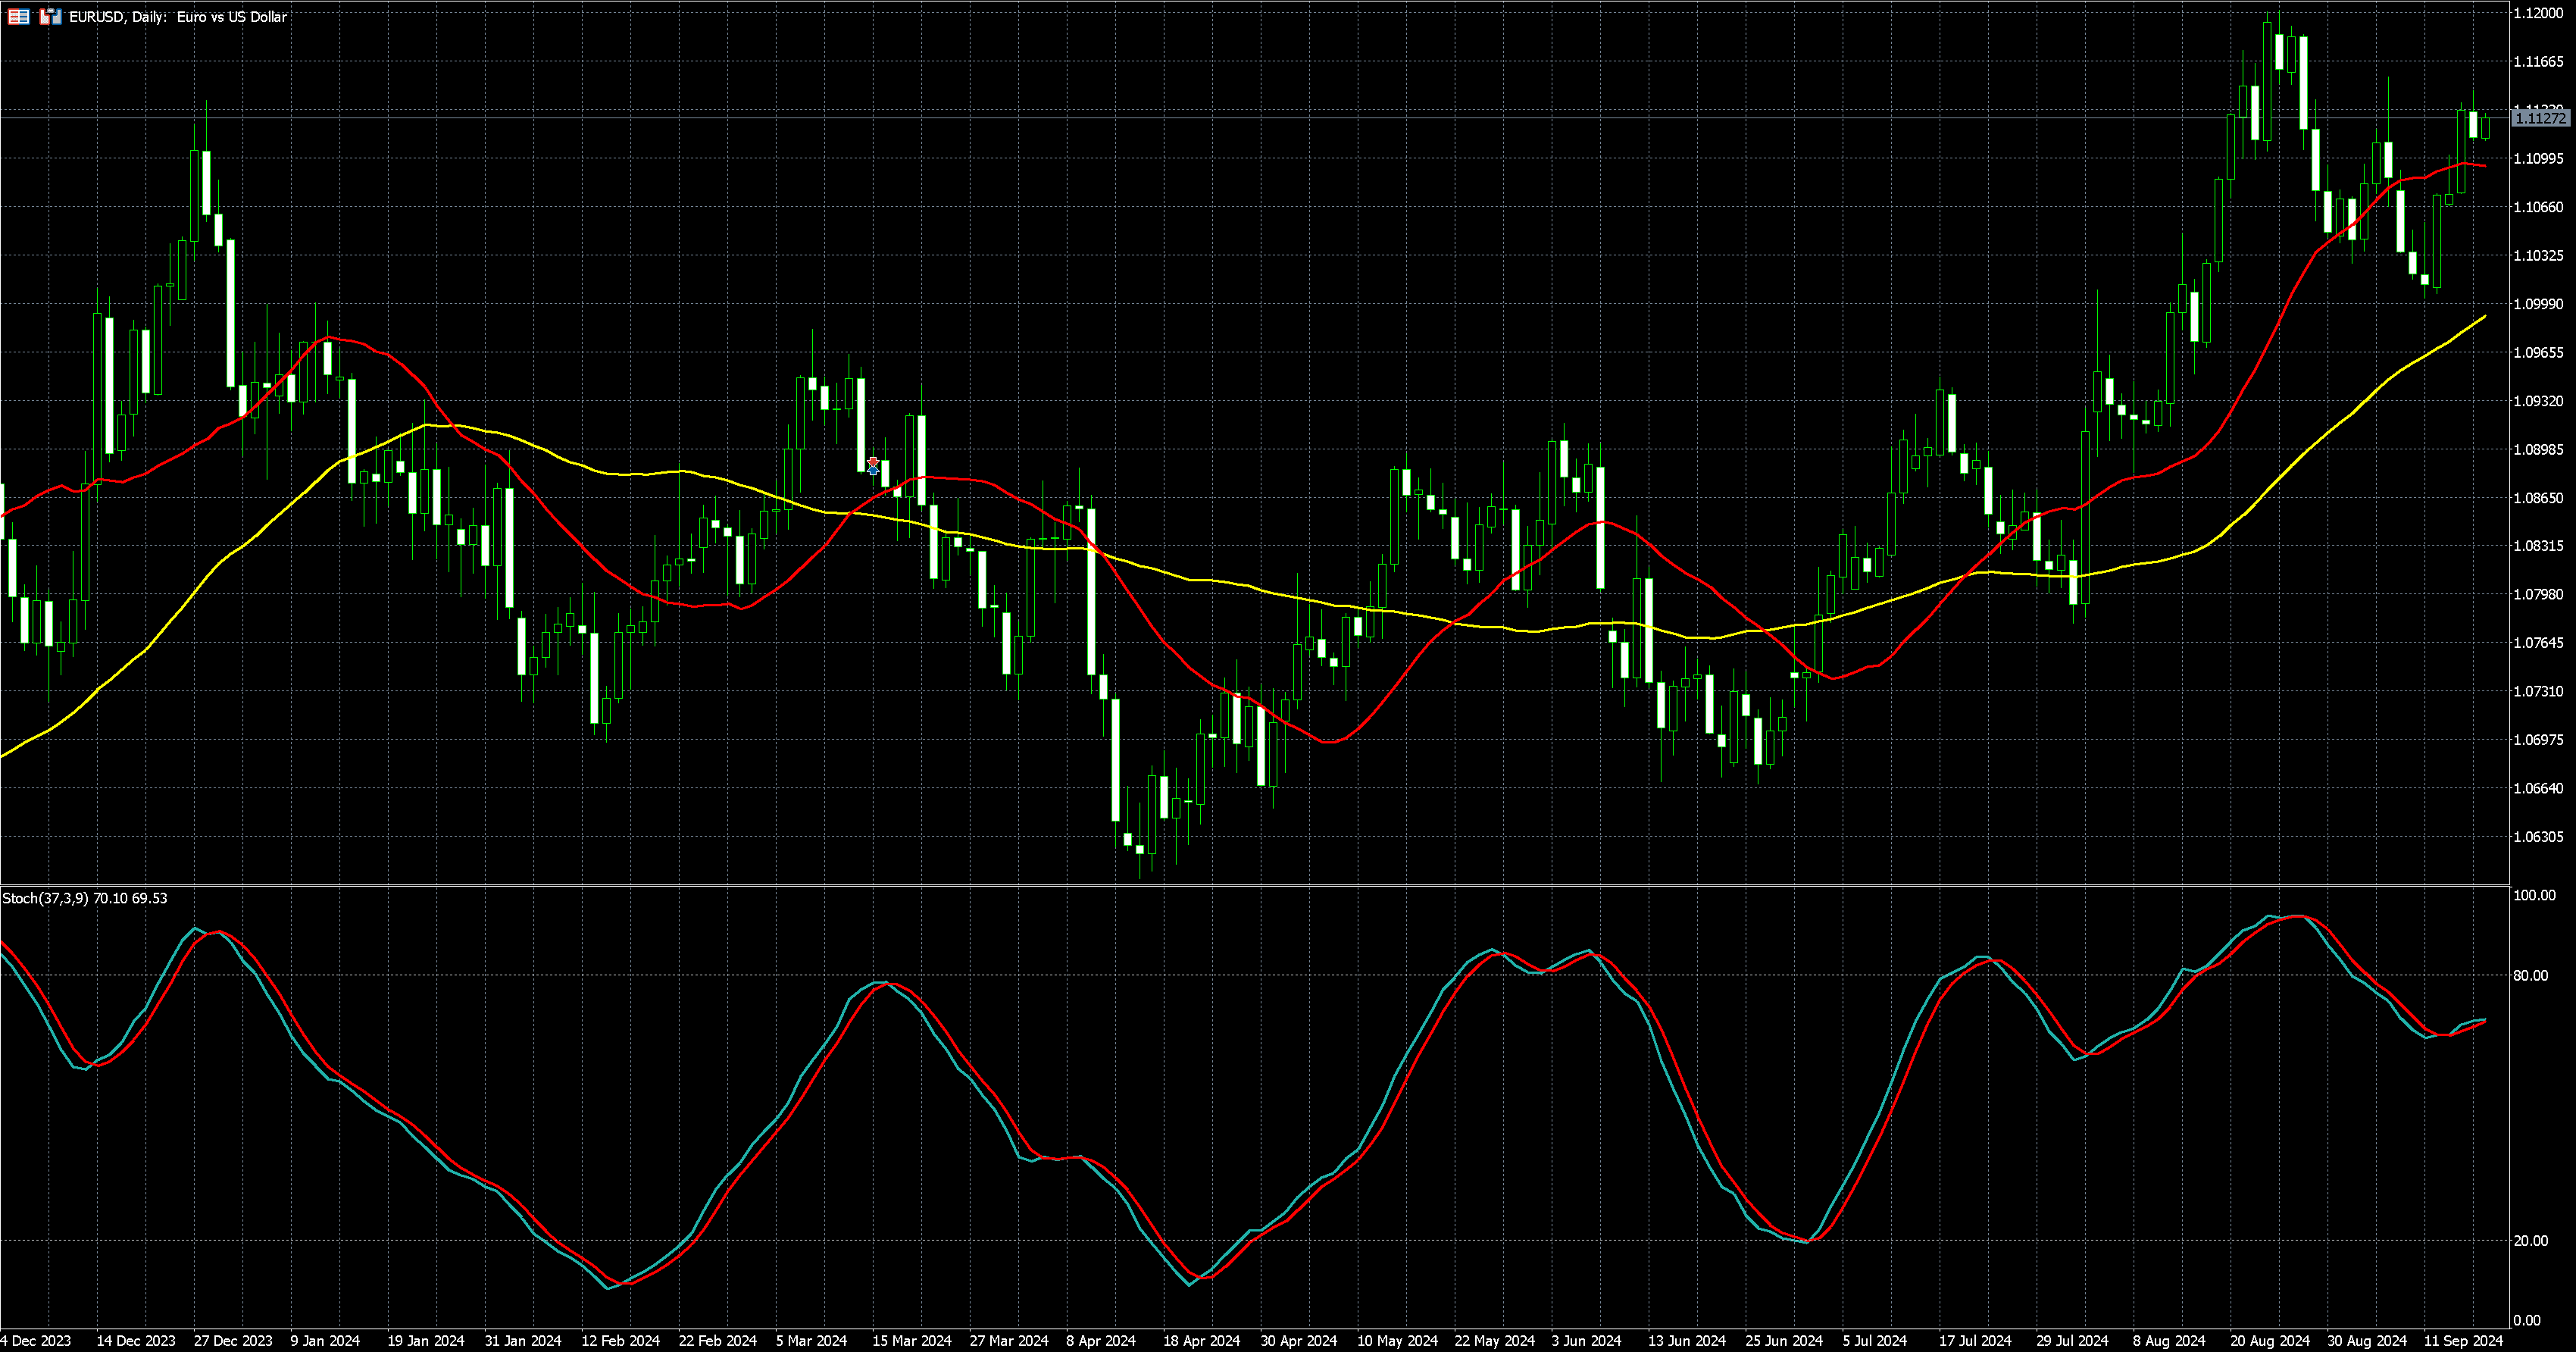The width and height of the screenshot is (2576, 1352).
Task: Click the 5 Mar 2024 date label
Action: [811, 1340]
